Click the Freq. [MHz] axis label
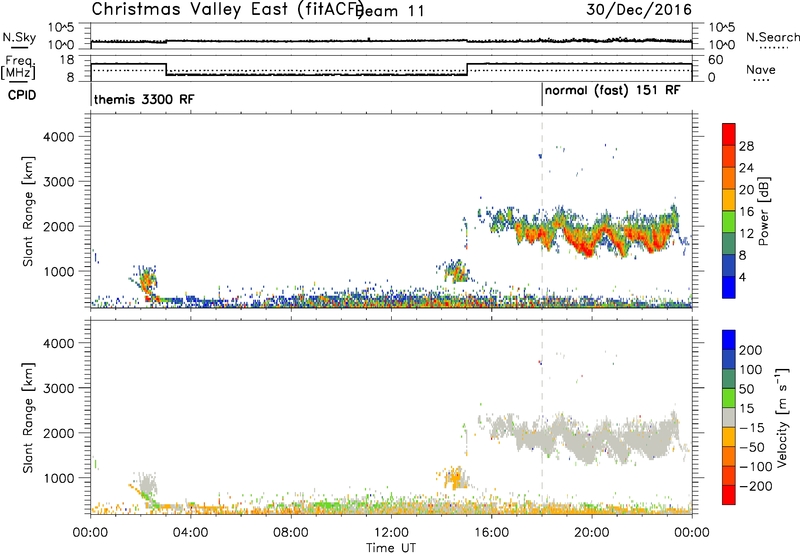Image resolution: width=800 pixels, height=554 pixels. tap(18, 67)
